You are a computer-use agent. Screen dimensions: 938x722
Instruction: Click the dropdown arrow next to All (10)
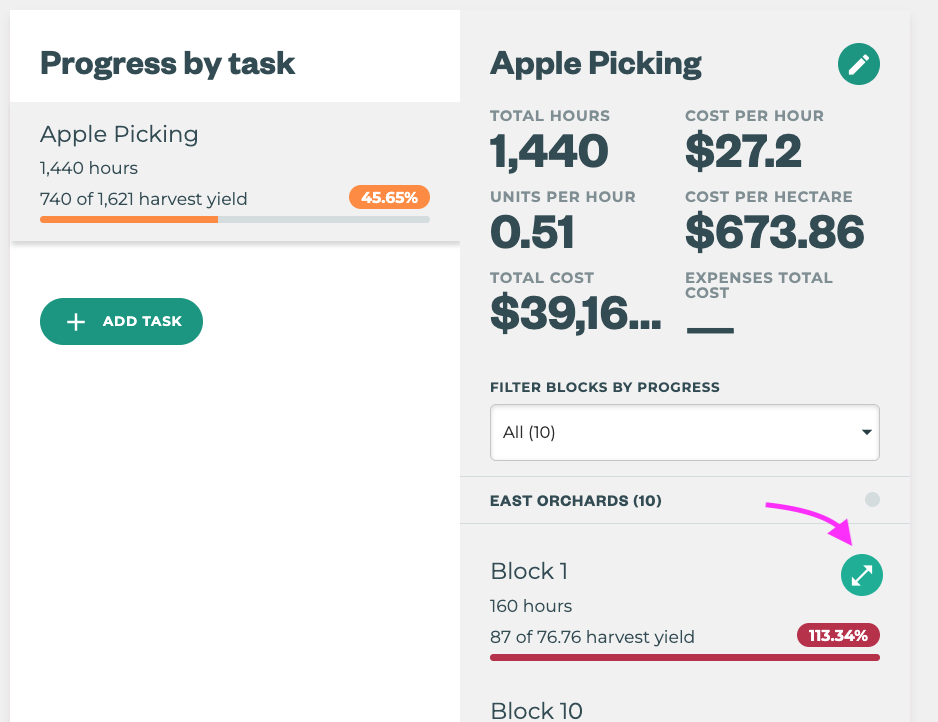(865, 432)
